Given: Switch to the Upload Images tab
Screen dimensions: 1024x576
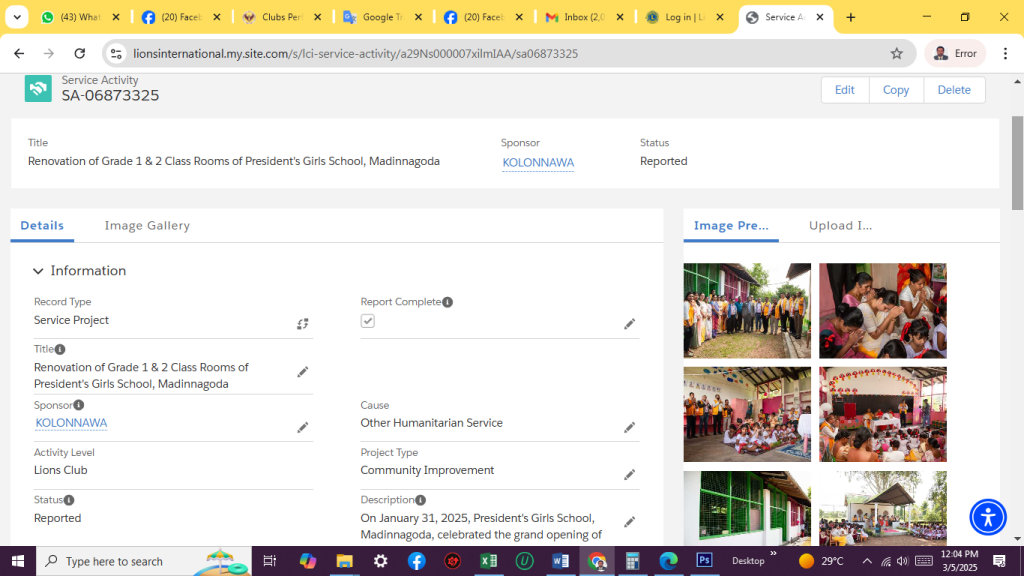Looking at the screenshot, I should click(x=840, y=225).
